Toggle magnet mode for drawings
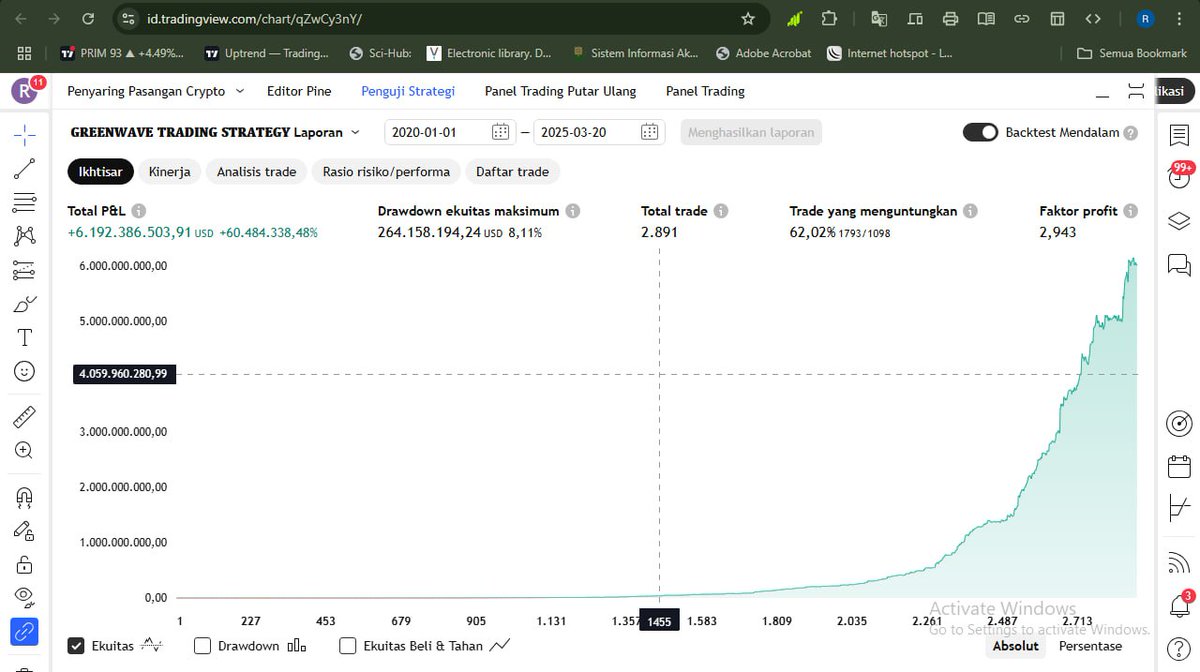 pos(24,497)
